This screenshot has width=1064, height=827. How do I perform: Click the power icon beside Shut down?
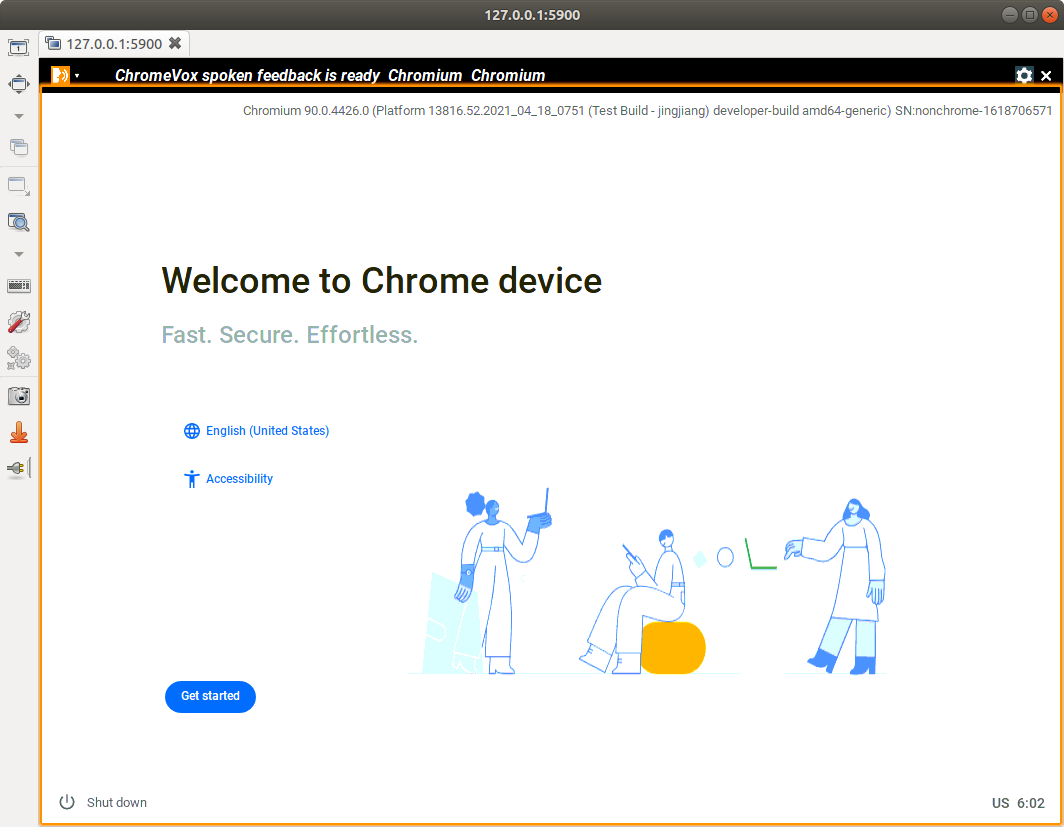(66, 802)
